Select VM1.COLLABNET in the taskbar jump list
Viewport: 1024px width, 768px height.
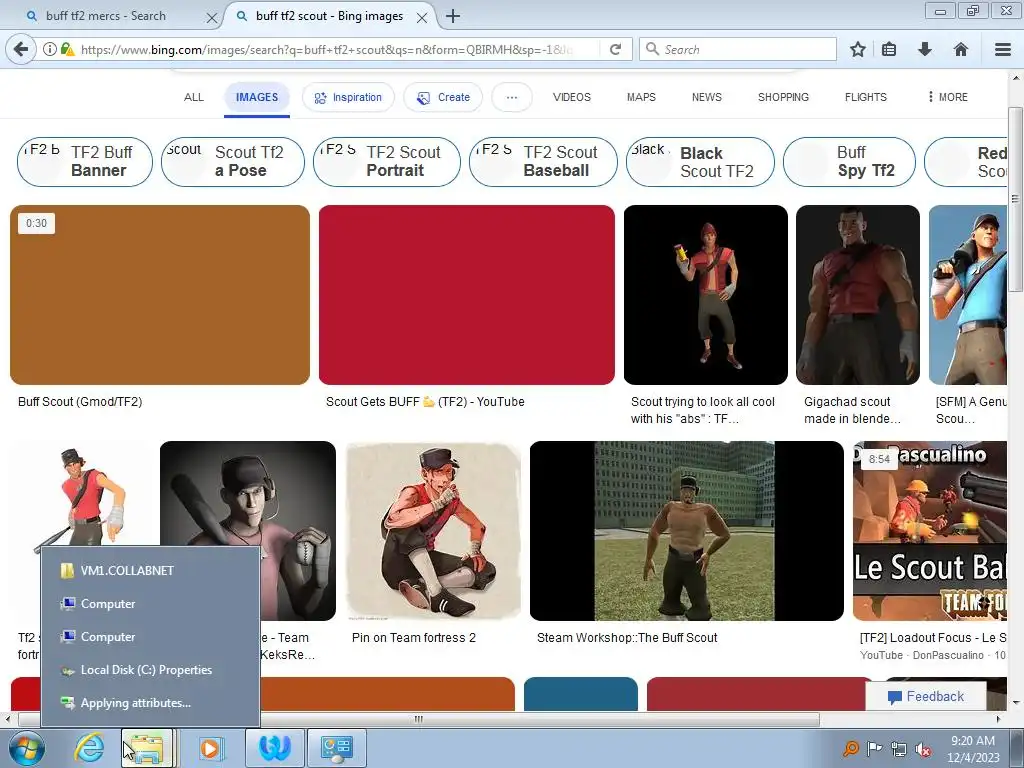click(x=150, y=571)
